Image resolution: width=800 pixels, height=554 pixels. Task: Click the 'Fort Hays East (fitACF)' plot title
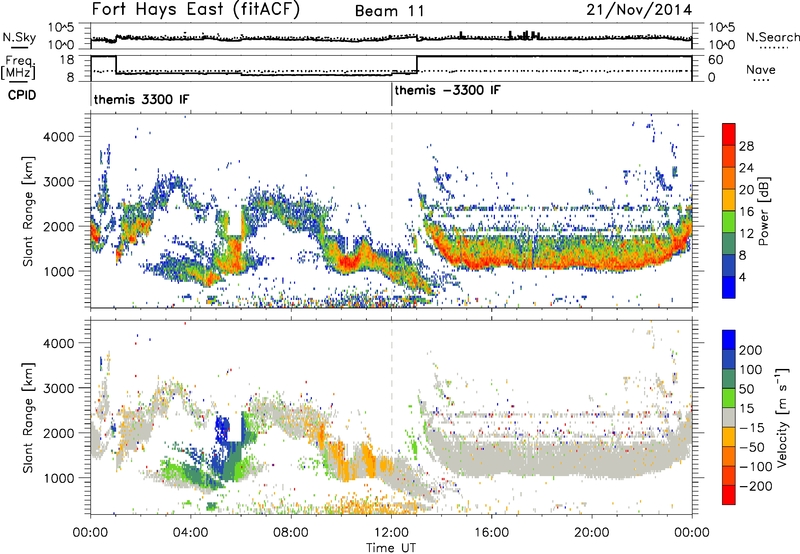[196, 10]
